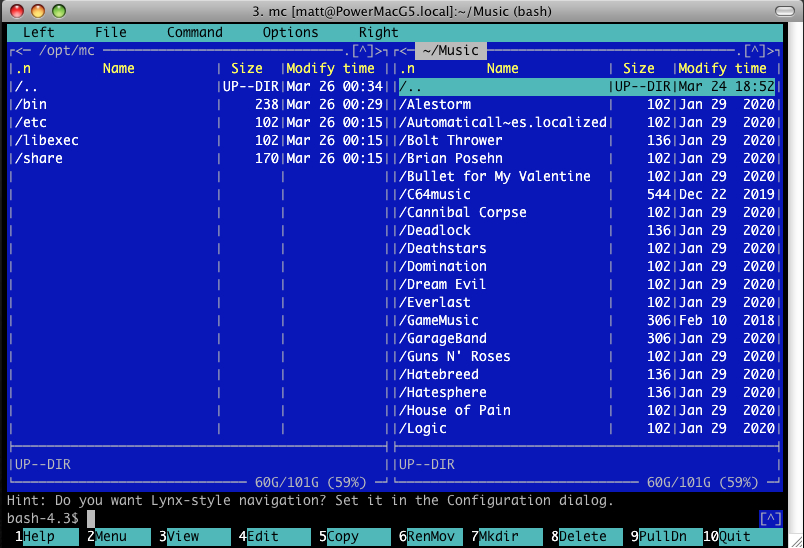Click the bash-4.3$ command line

[382, 519]
